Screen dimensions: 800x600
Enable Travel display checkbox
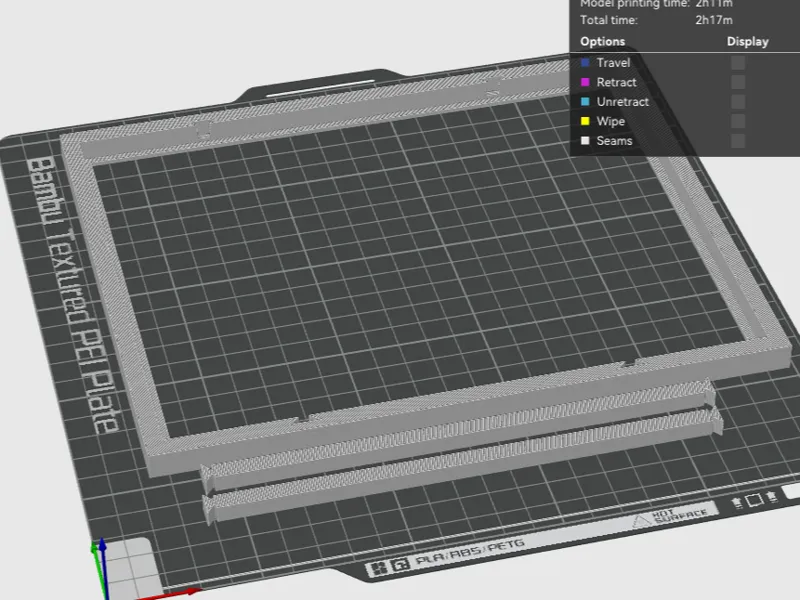(738, 63)
